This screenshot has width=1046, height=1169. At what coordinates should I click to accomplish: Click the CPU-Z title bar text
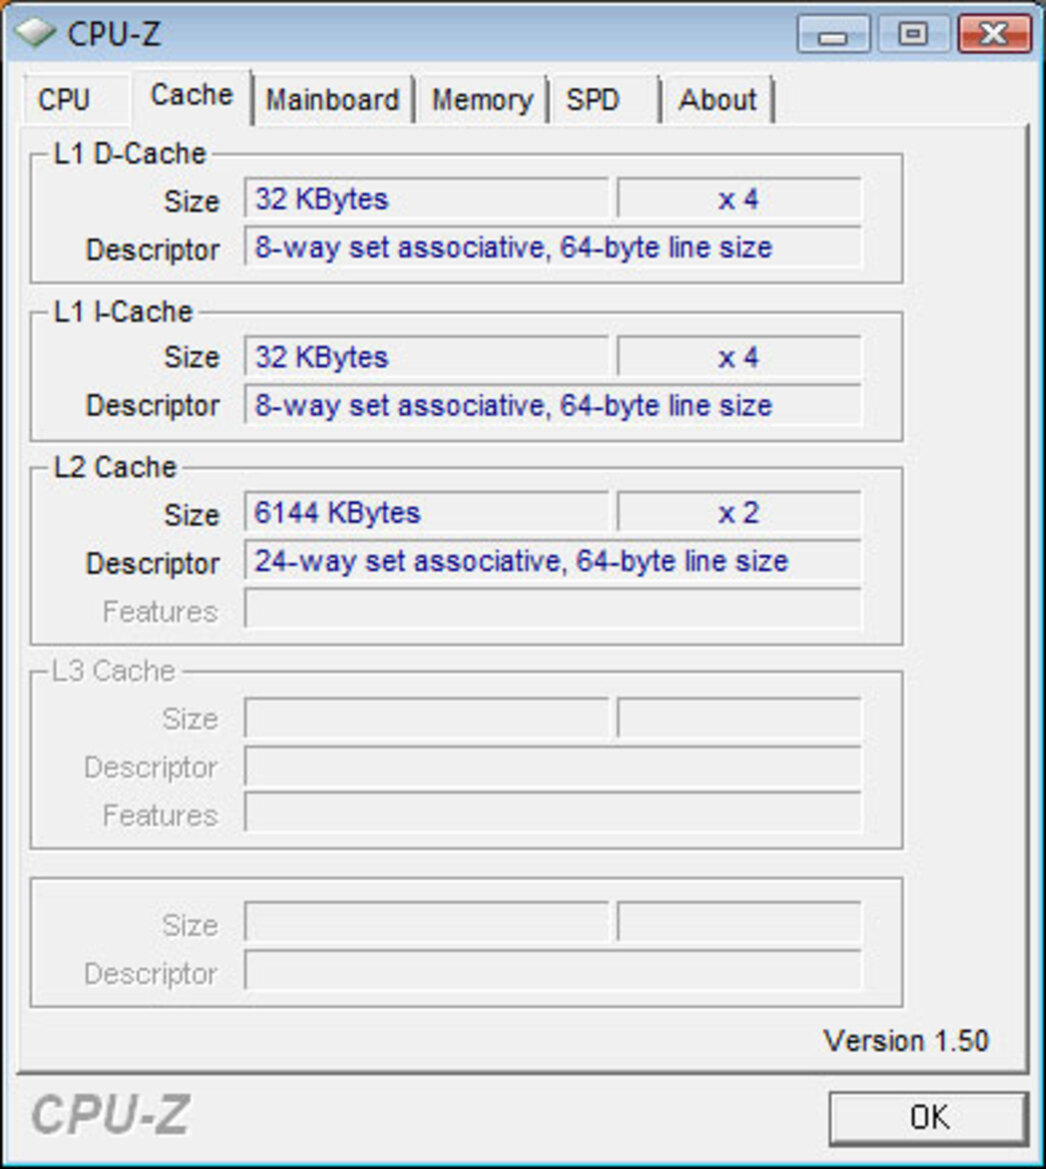(114, 34)
